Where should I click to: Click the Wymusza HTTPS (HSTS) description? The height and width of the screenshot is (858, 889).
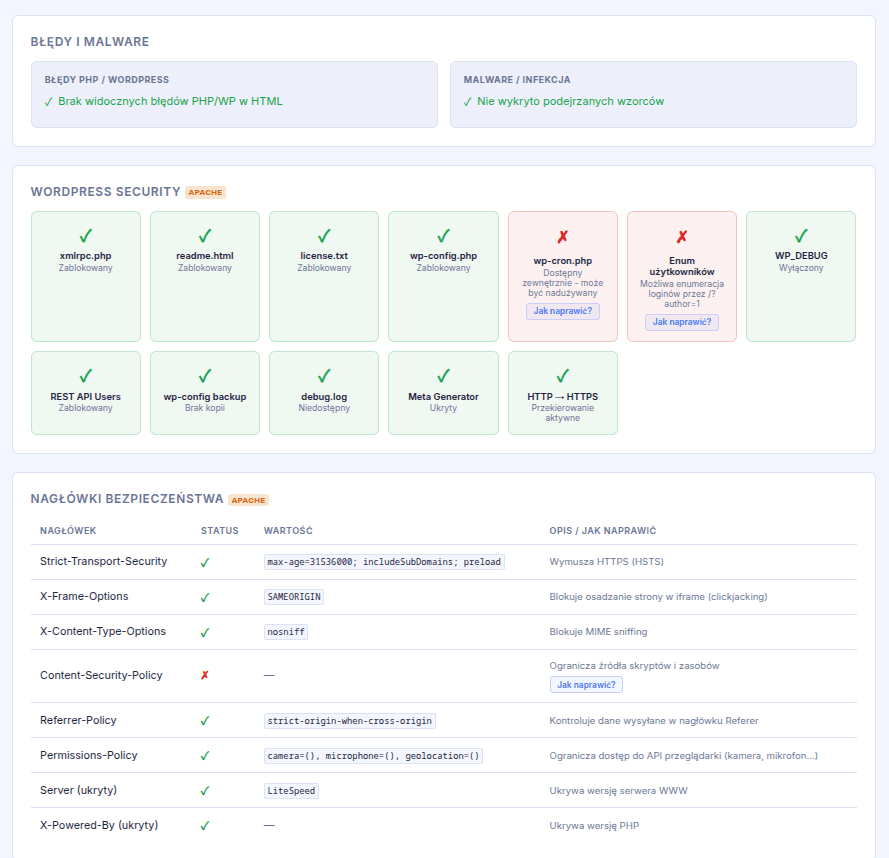(606, 562)
